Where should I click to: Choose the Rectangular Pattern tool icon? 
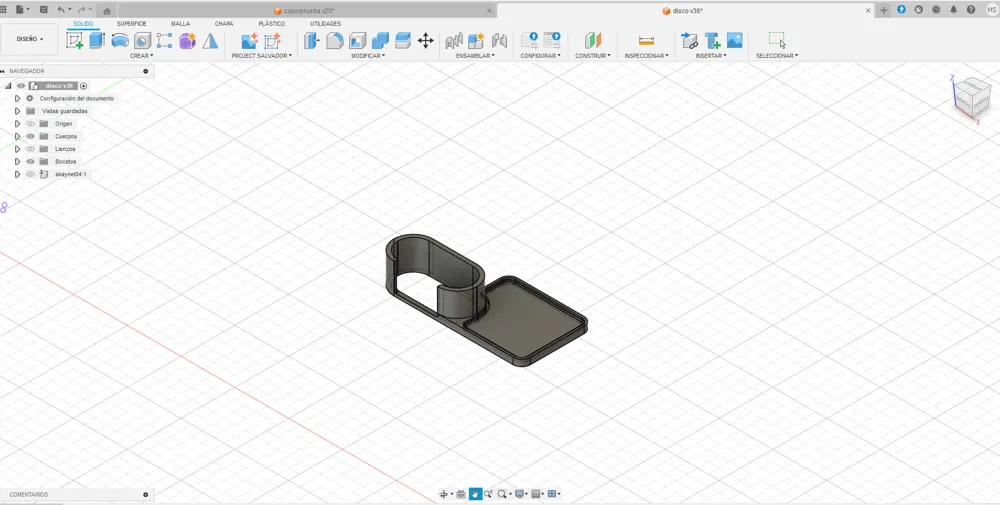[x=165, y=41]
